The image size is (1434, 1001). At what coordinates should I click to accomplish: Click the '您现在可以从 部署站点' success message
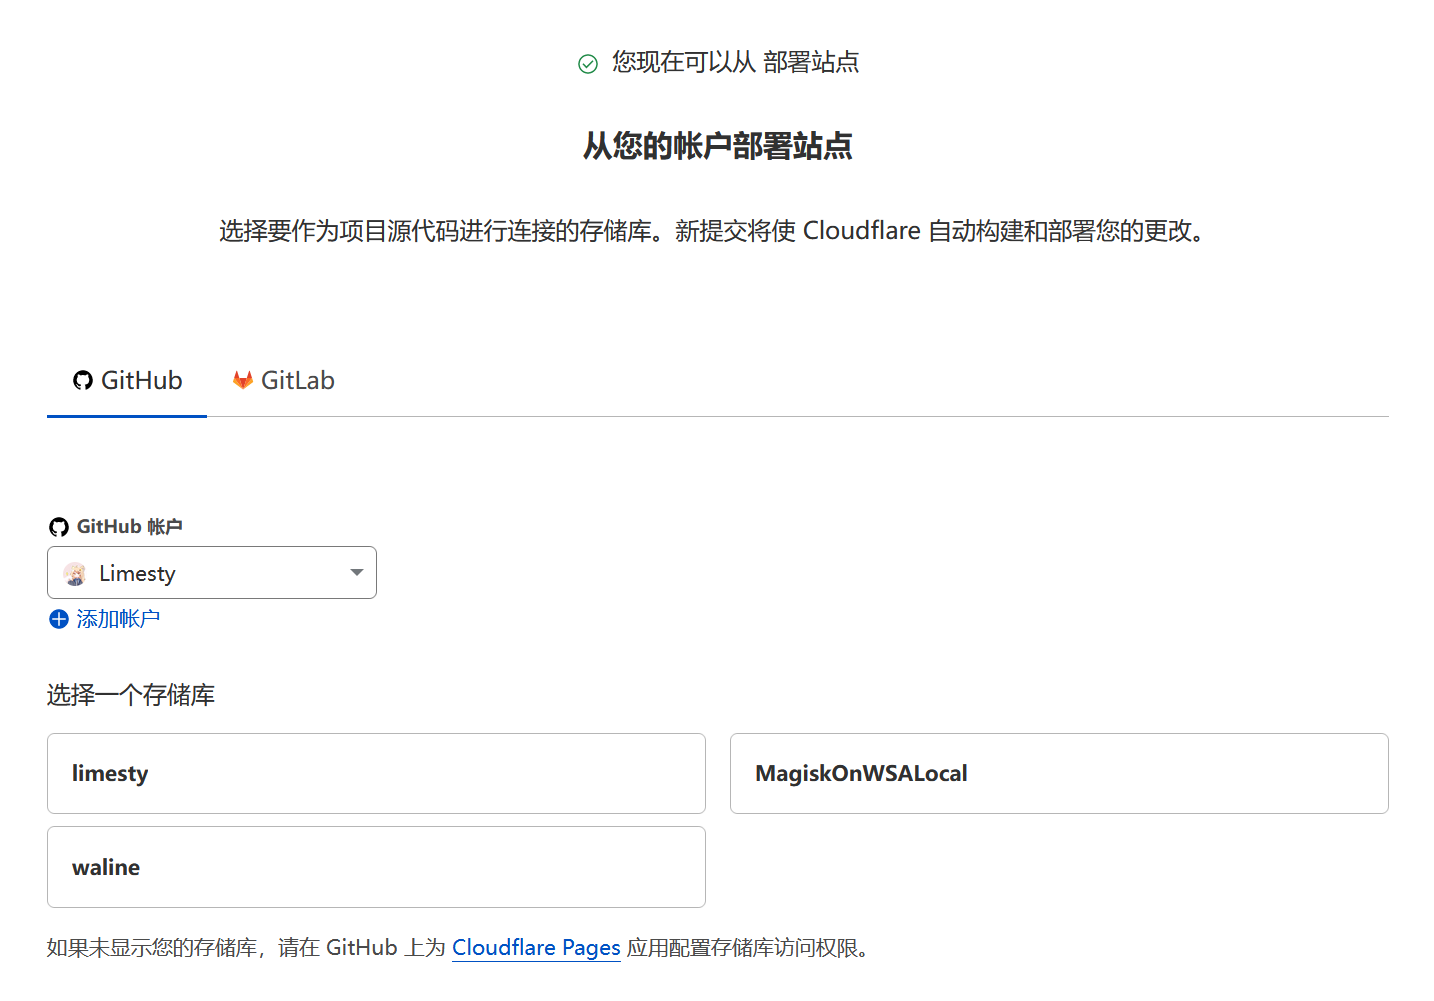pos(735,62)
